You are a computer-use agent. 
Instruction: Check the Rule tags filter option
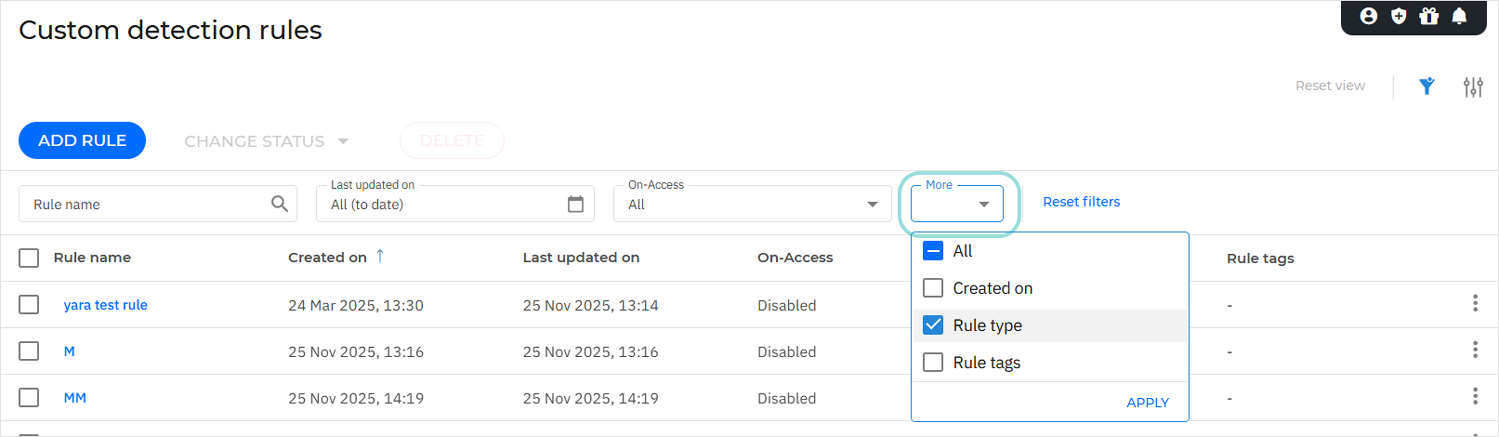point(933,362)
